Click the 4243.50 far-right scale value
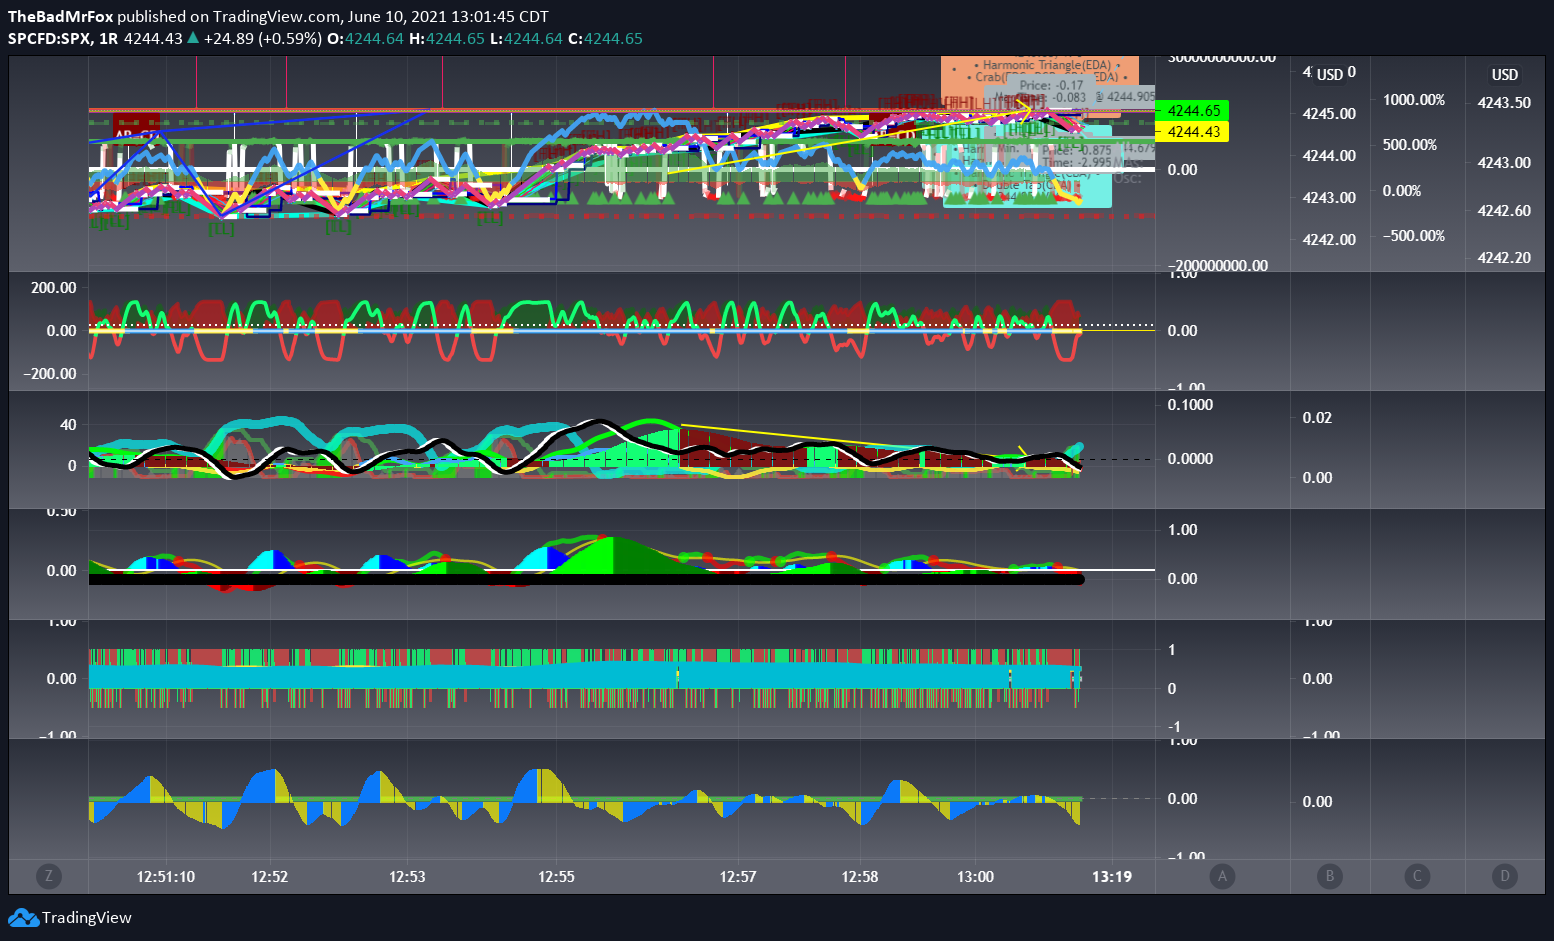The image size is (1554, 941). (x=1504, y=103)
